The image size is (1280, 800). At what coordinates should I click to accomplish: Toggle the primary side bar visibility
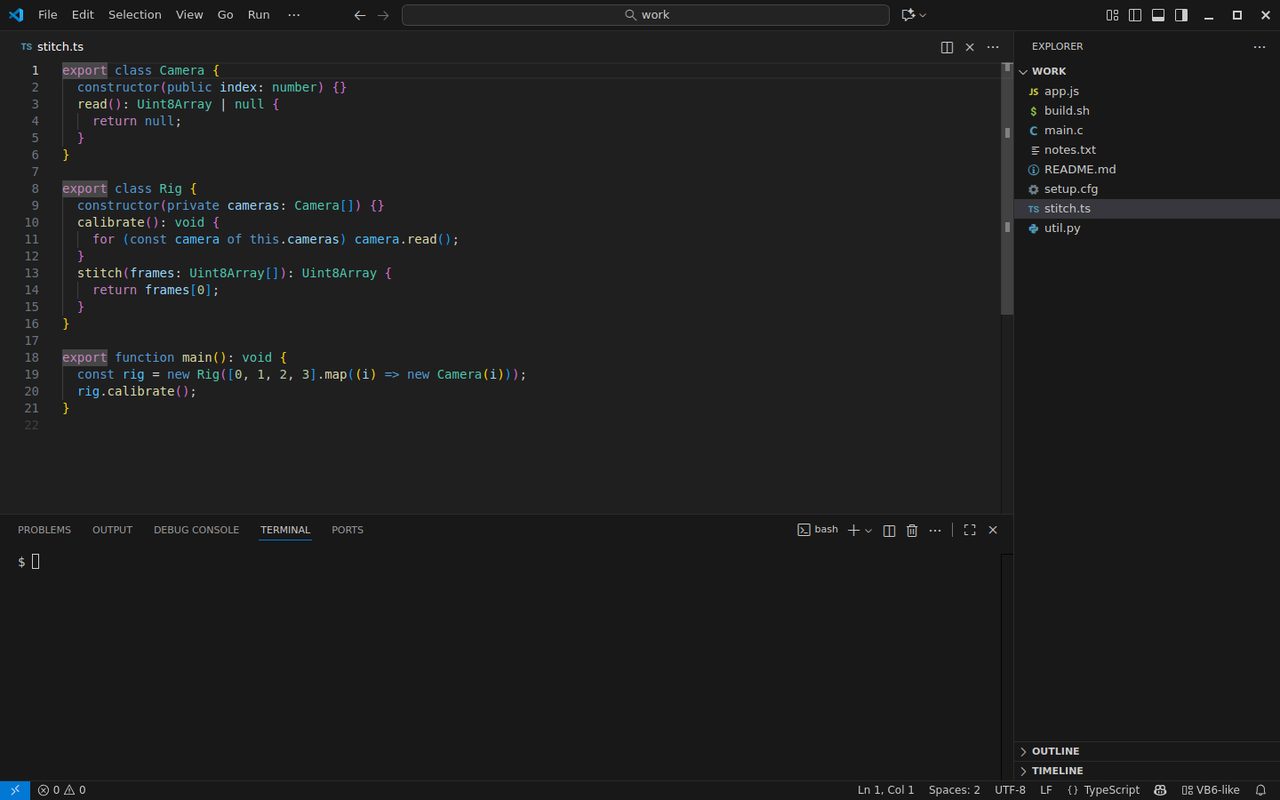1135,15
